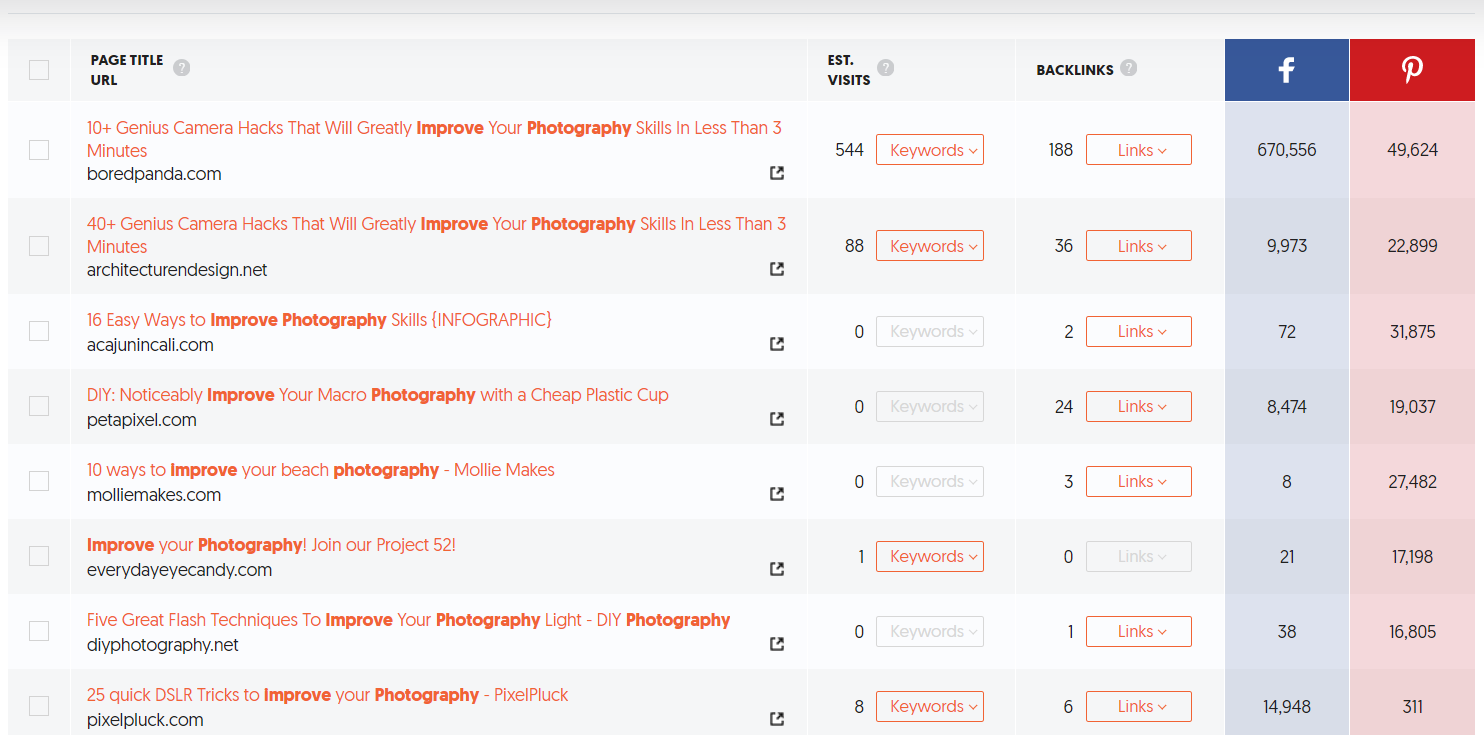1484x735 pixels.
Task: Open '16 Easy Ways to Improve Photography Skills' link
Action: tap(319, 320)
